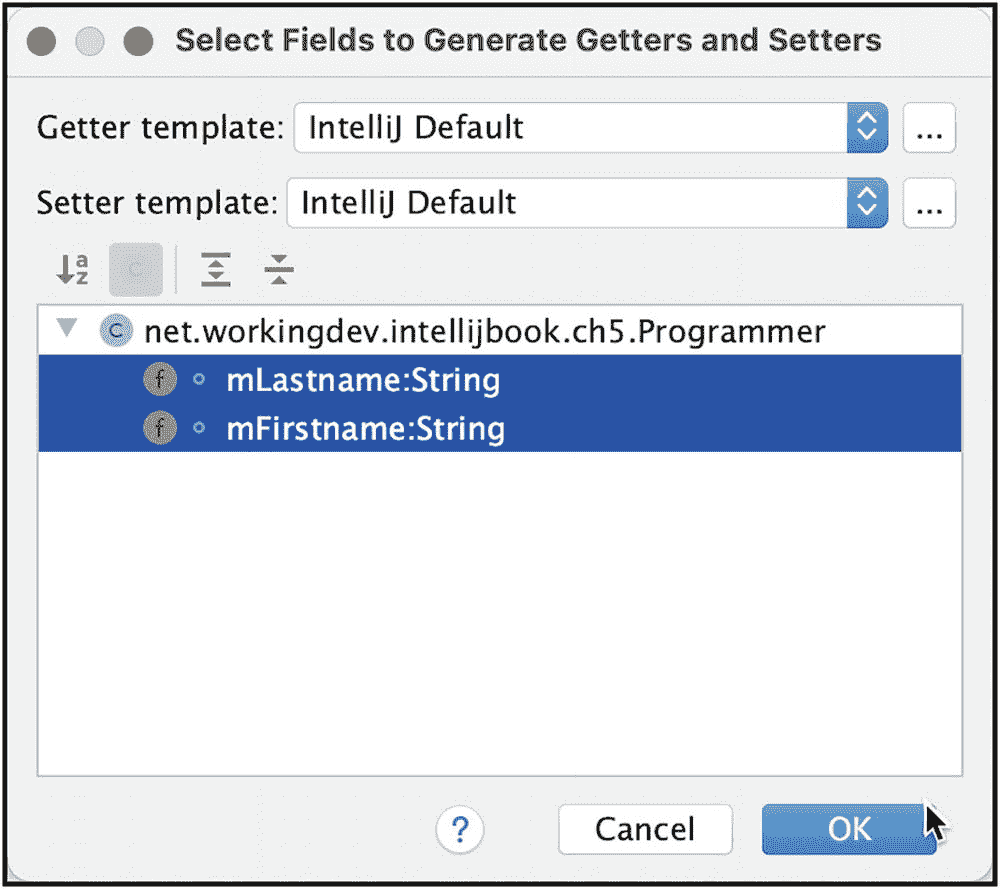Open Getter template dropdown arrows
This screenshot has height=889, width=1000.
[867, 128]
